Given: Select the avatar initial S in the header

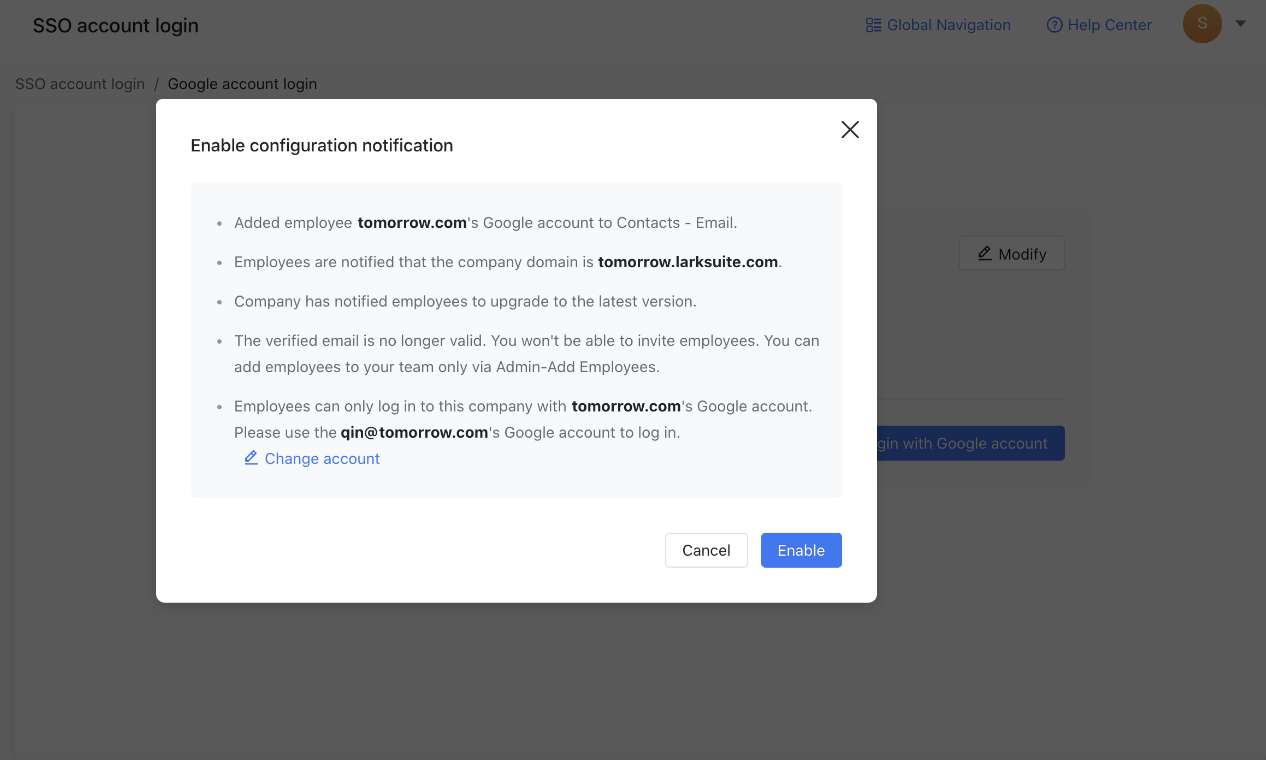Looking at the screenshot, I should point(1202,23).
